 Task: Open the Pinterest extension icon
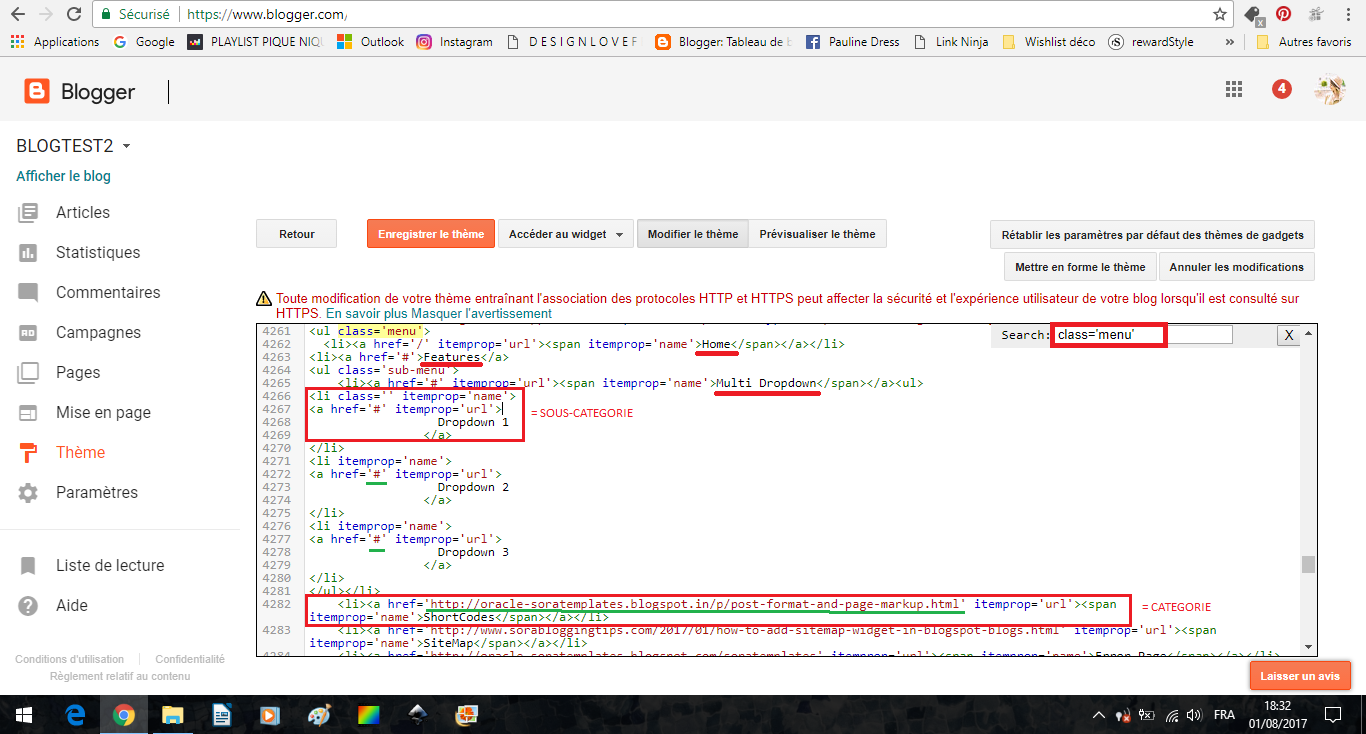[1283, 15]
